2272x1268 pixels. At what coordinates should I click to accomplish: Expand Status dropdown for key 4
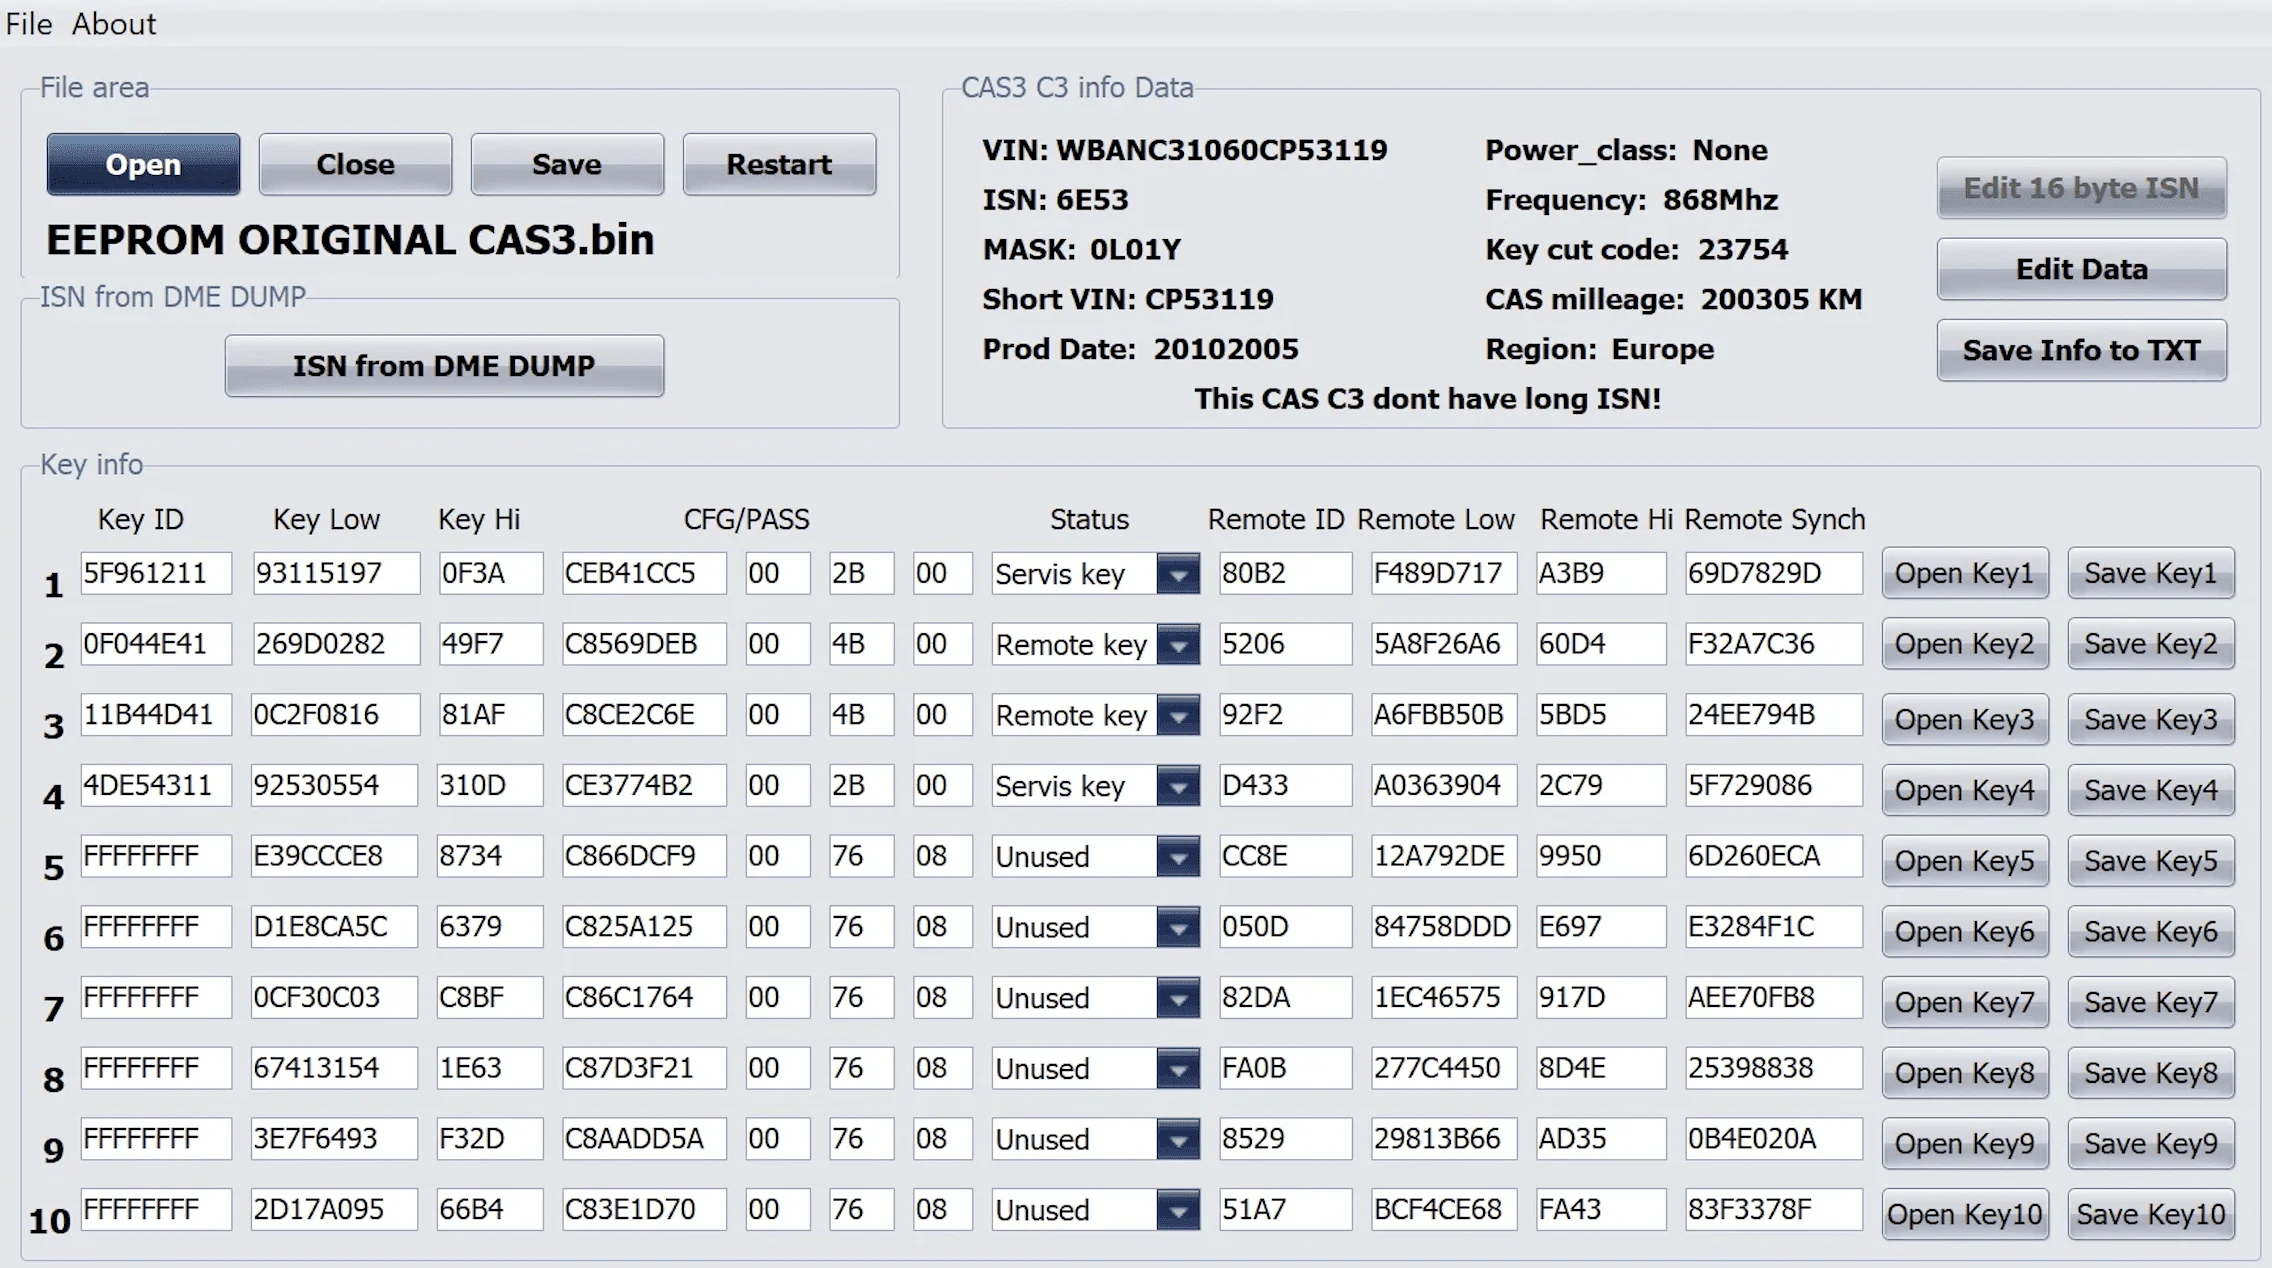(x=1178, y=786)
